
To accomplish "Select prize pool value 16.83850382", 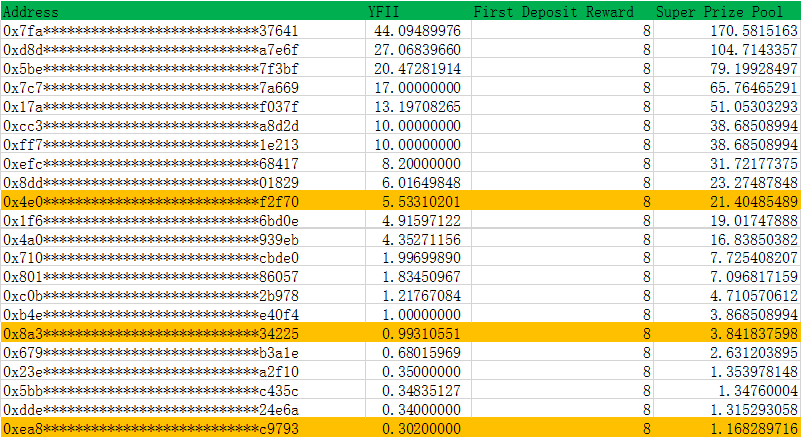I will [x=754, y=239].
